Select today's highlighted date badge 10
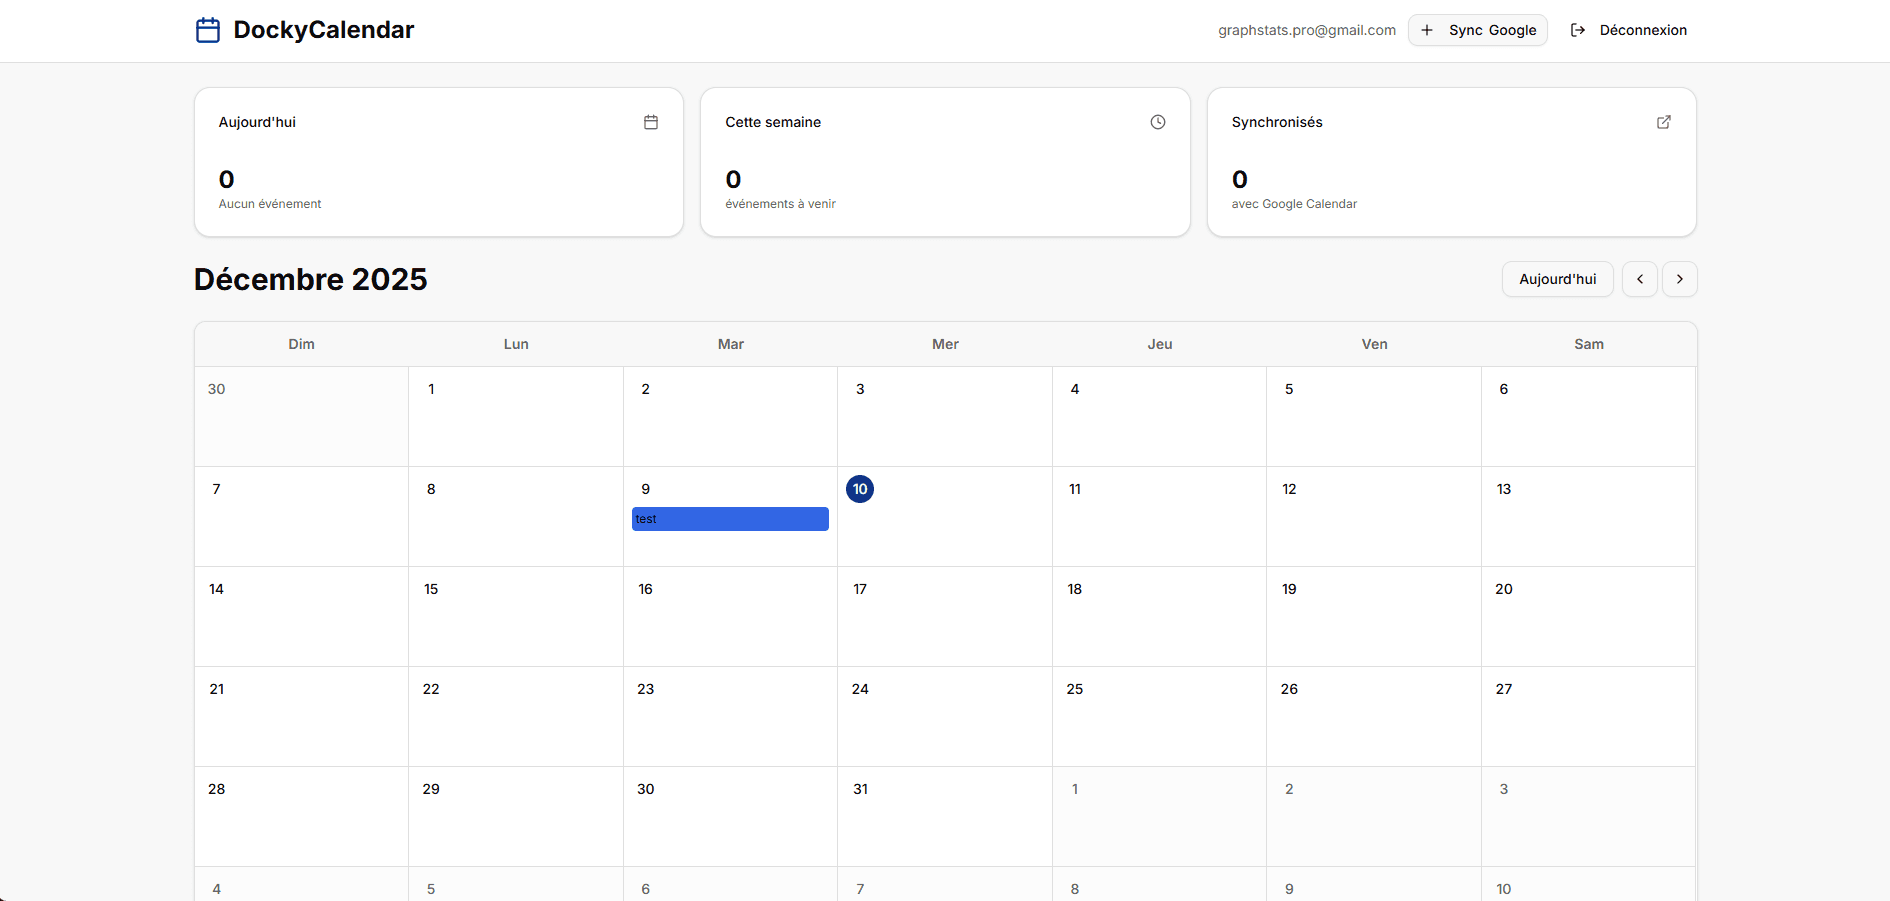Viewport: 1890px width, 901px height. (860, 489)
